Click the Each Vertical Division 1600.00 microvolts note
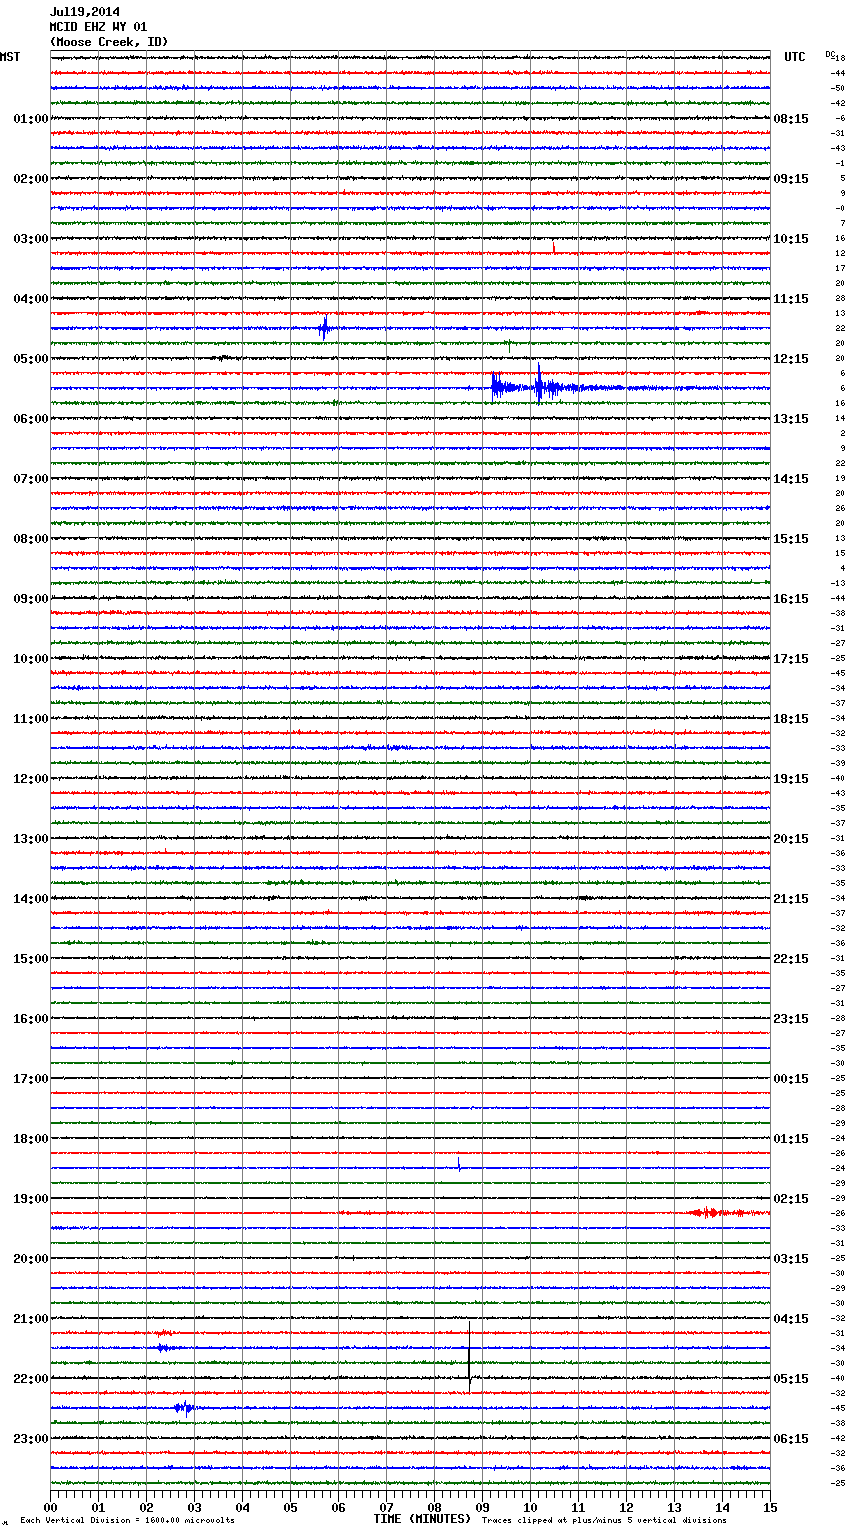Image resolution: width=850 pixels, height=1534 pixels. 127,1521
